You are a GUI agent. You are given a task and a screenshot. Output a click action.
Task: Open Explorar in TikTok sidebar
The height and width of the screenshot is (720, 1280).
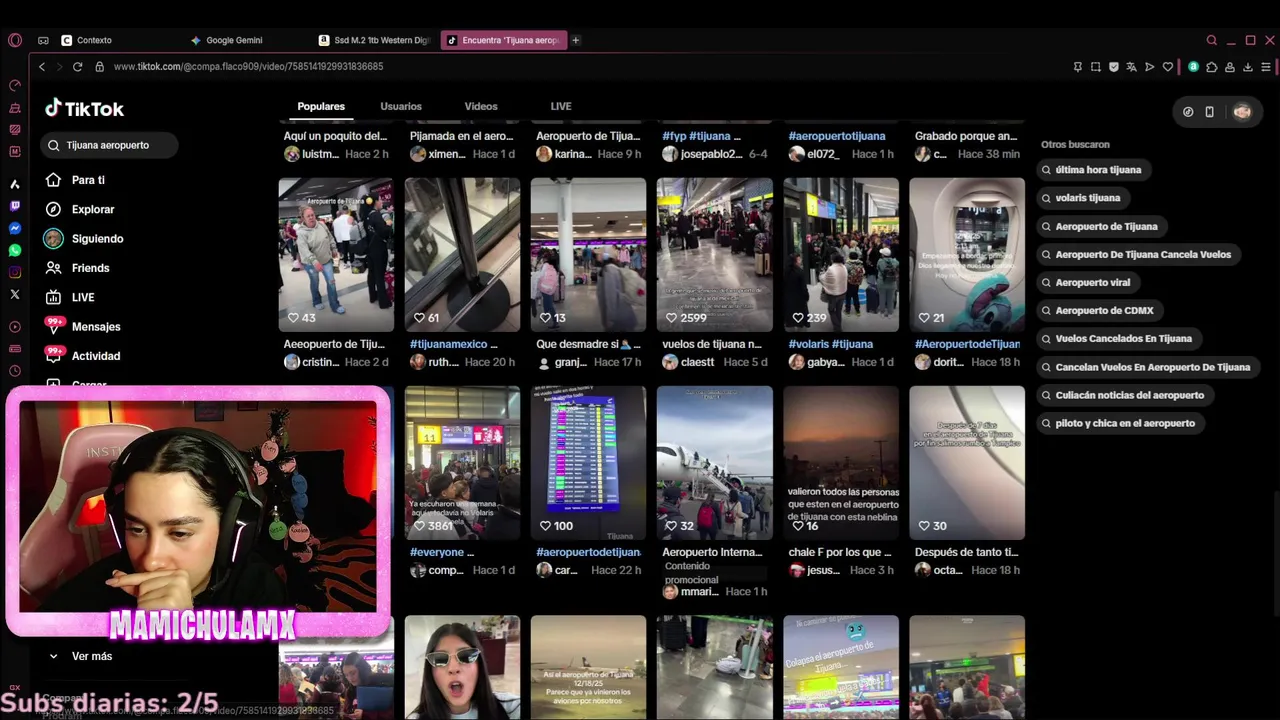tap(80, 209)
